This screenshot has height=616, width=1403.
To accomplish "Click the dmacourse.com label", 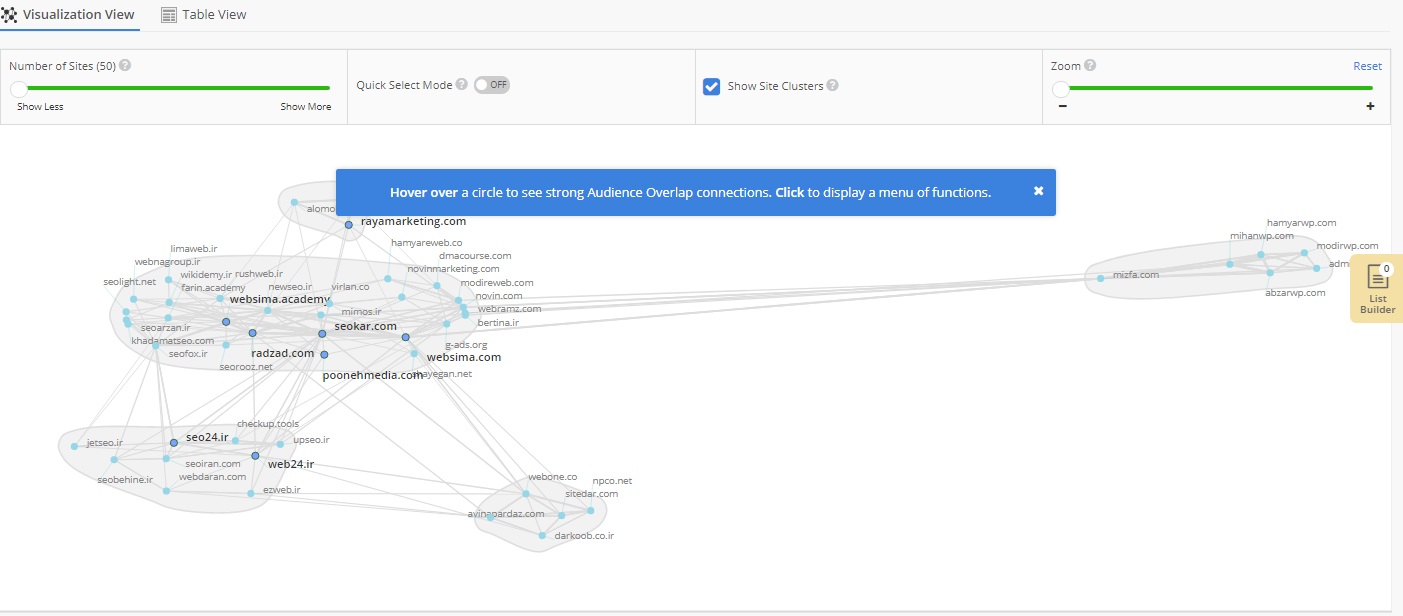I will [475, 256].
